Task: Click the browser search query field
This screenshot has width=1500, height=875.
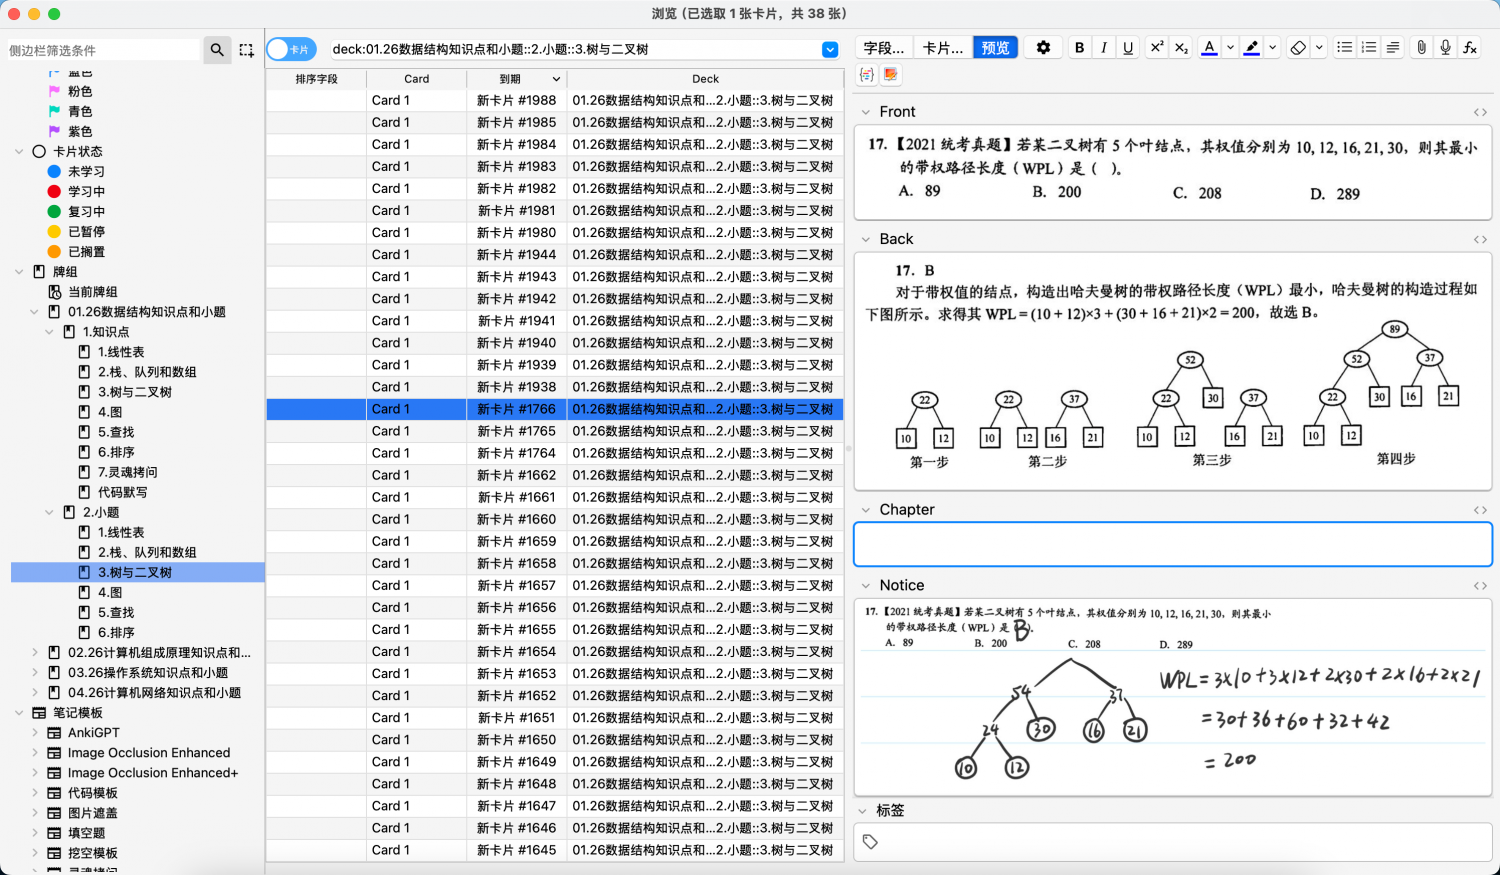Action: point(576,49)
